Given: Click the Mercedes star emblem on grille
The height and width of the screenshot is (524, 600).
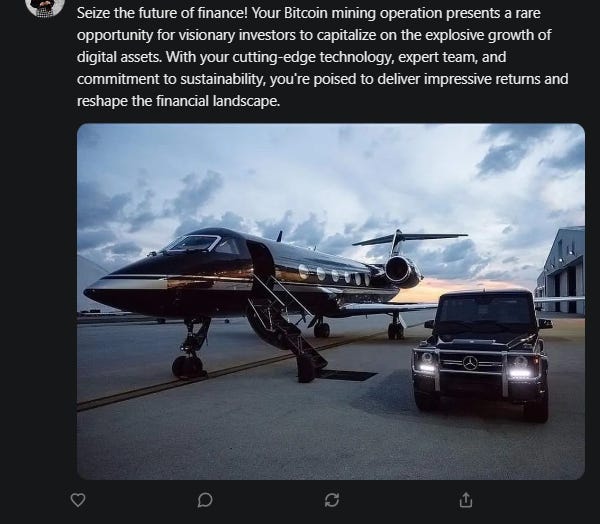Looking at the screenshot, I should [x=470, y=363].
